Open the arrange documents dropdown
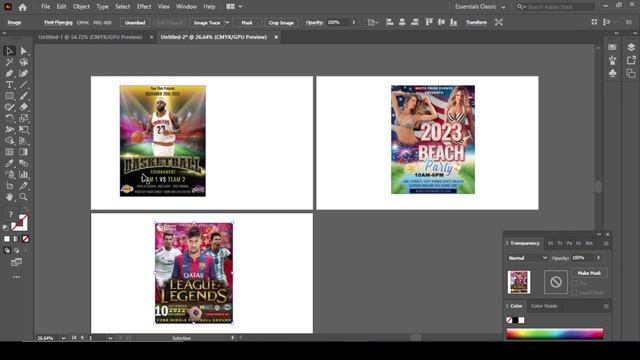The height and width of the screenshot is (360, 640). (234, 7)
